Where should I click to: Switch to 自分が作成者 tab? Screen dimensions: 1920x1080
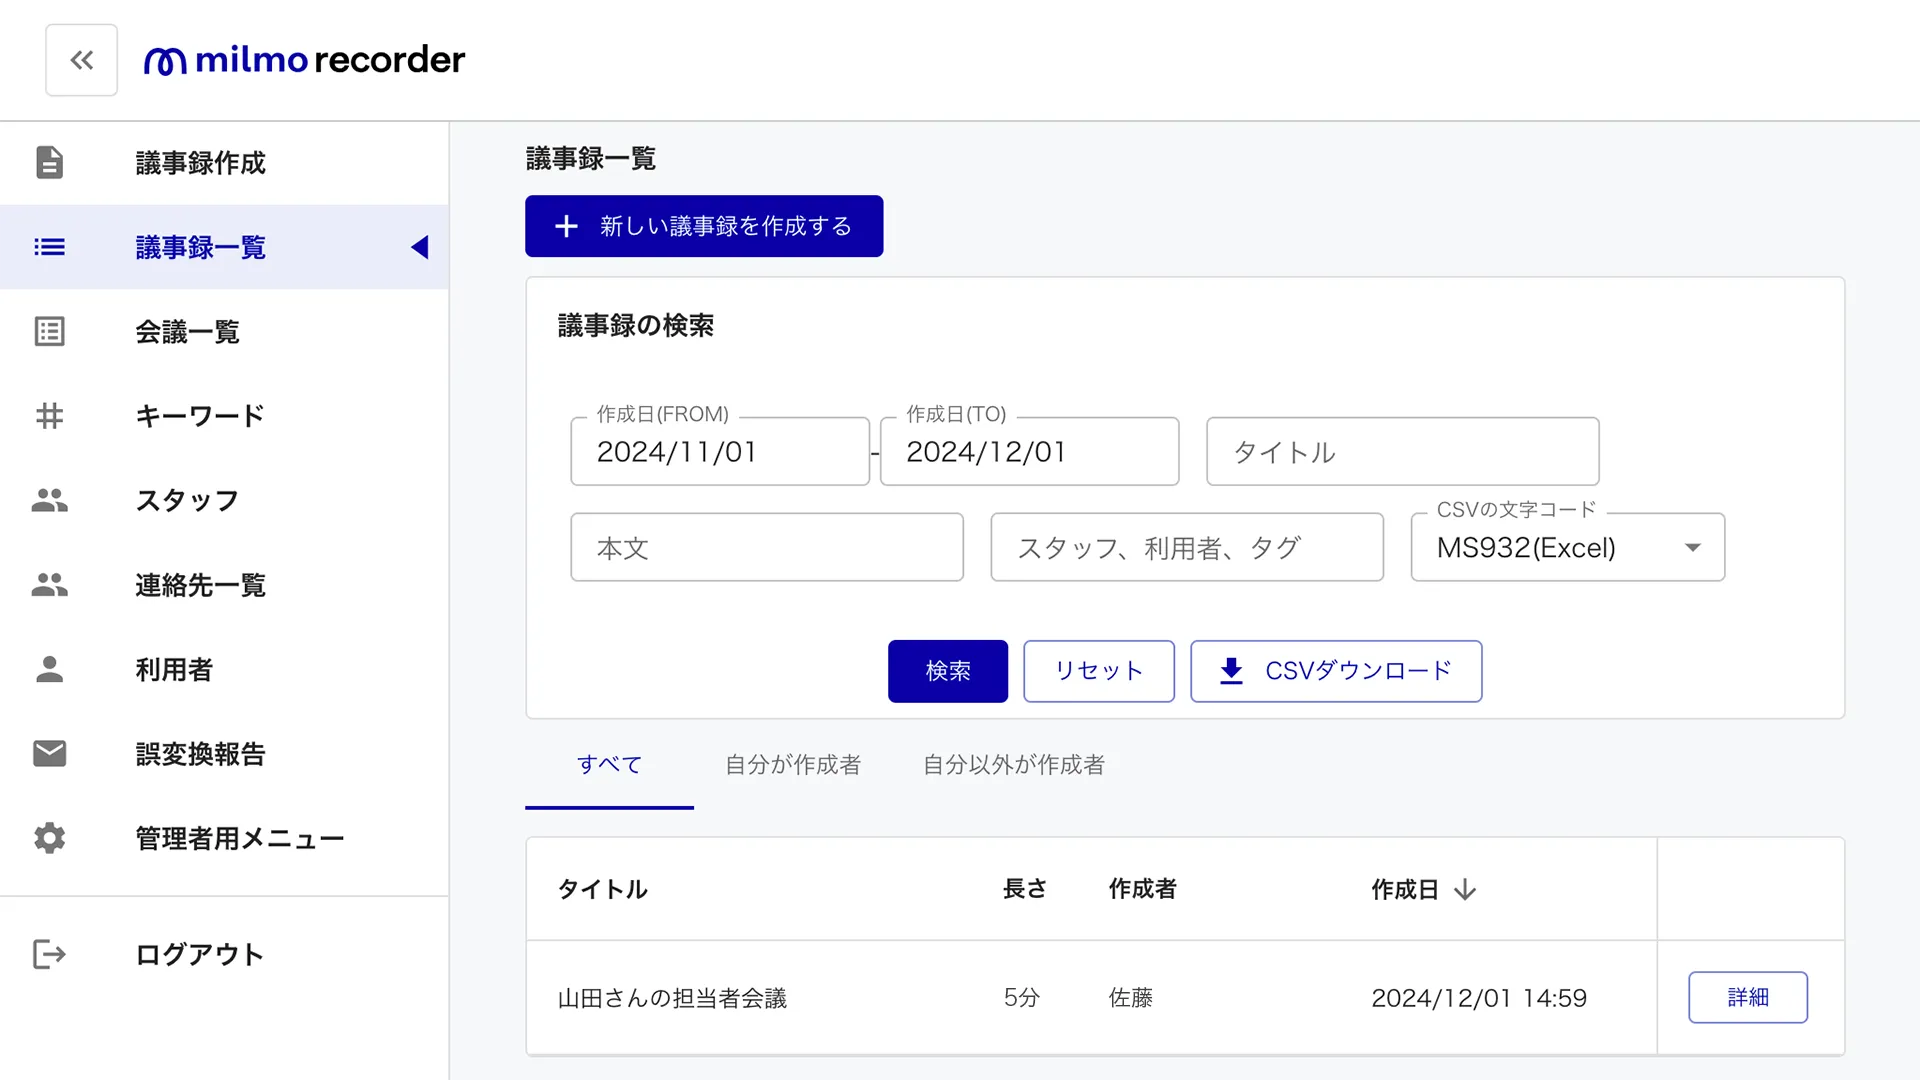pos(792,765)
